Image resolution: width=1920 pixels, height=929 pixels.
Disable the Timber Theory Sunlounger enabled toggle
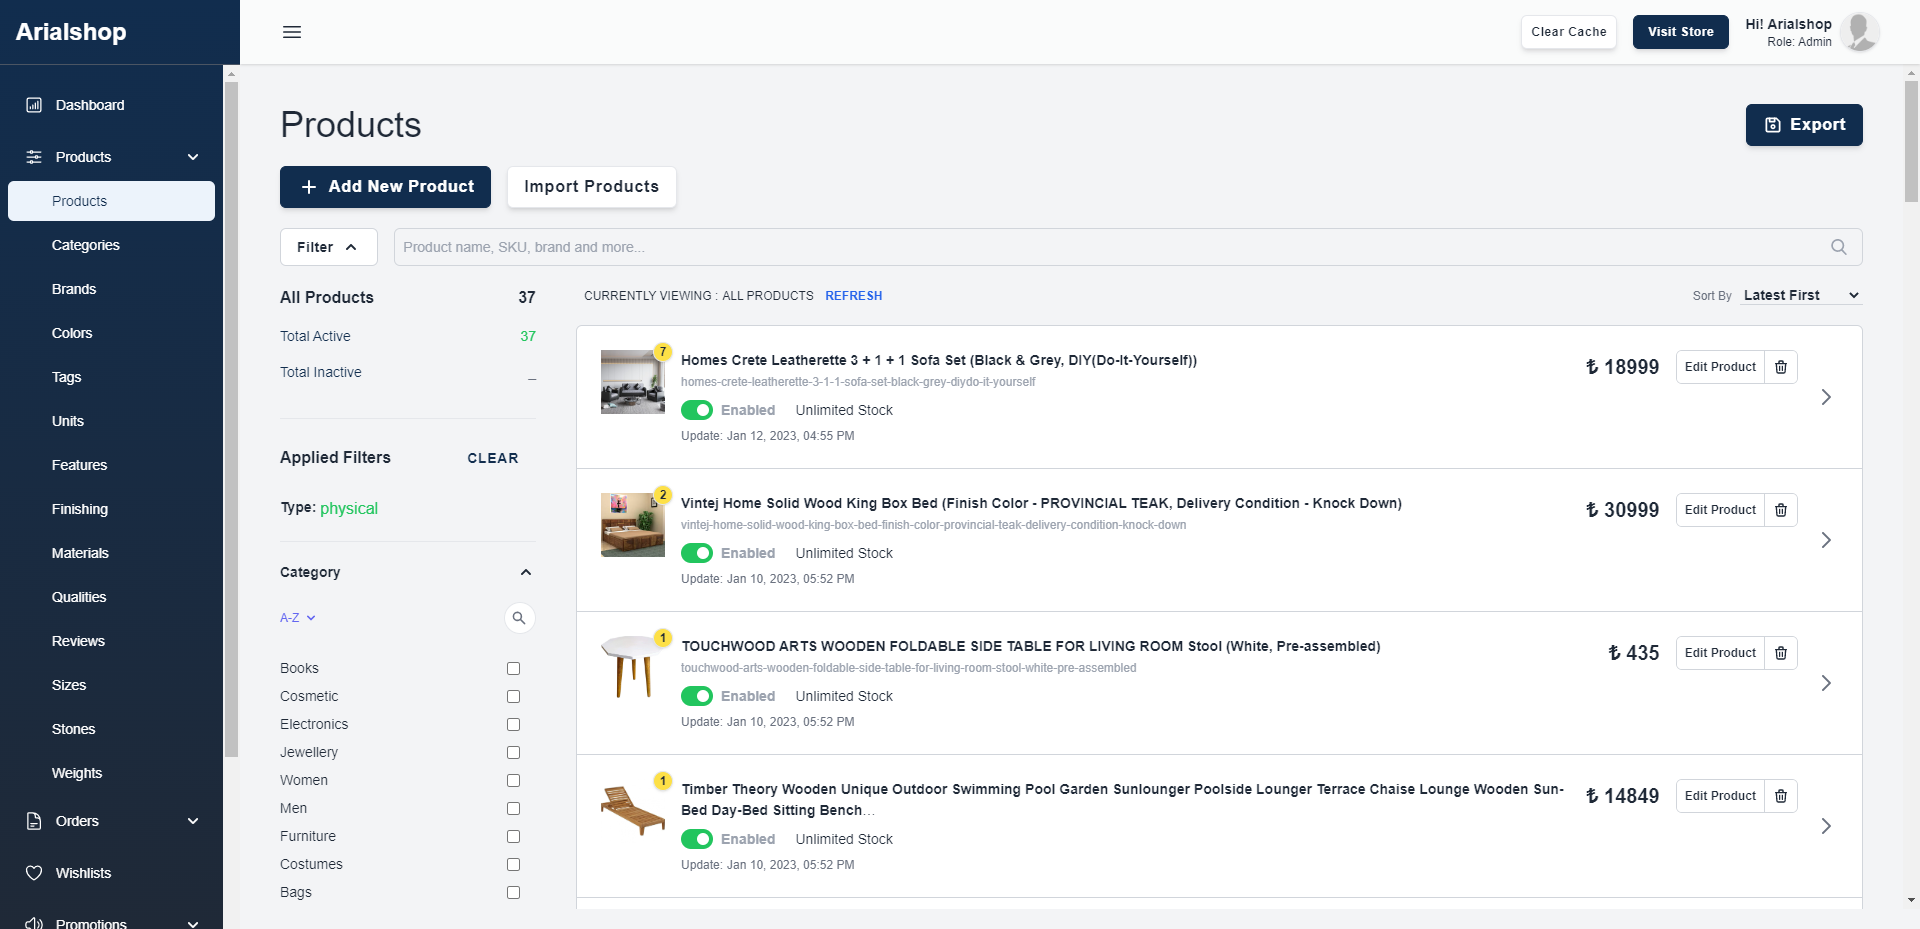pos(697,839)
